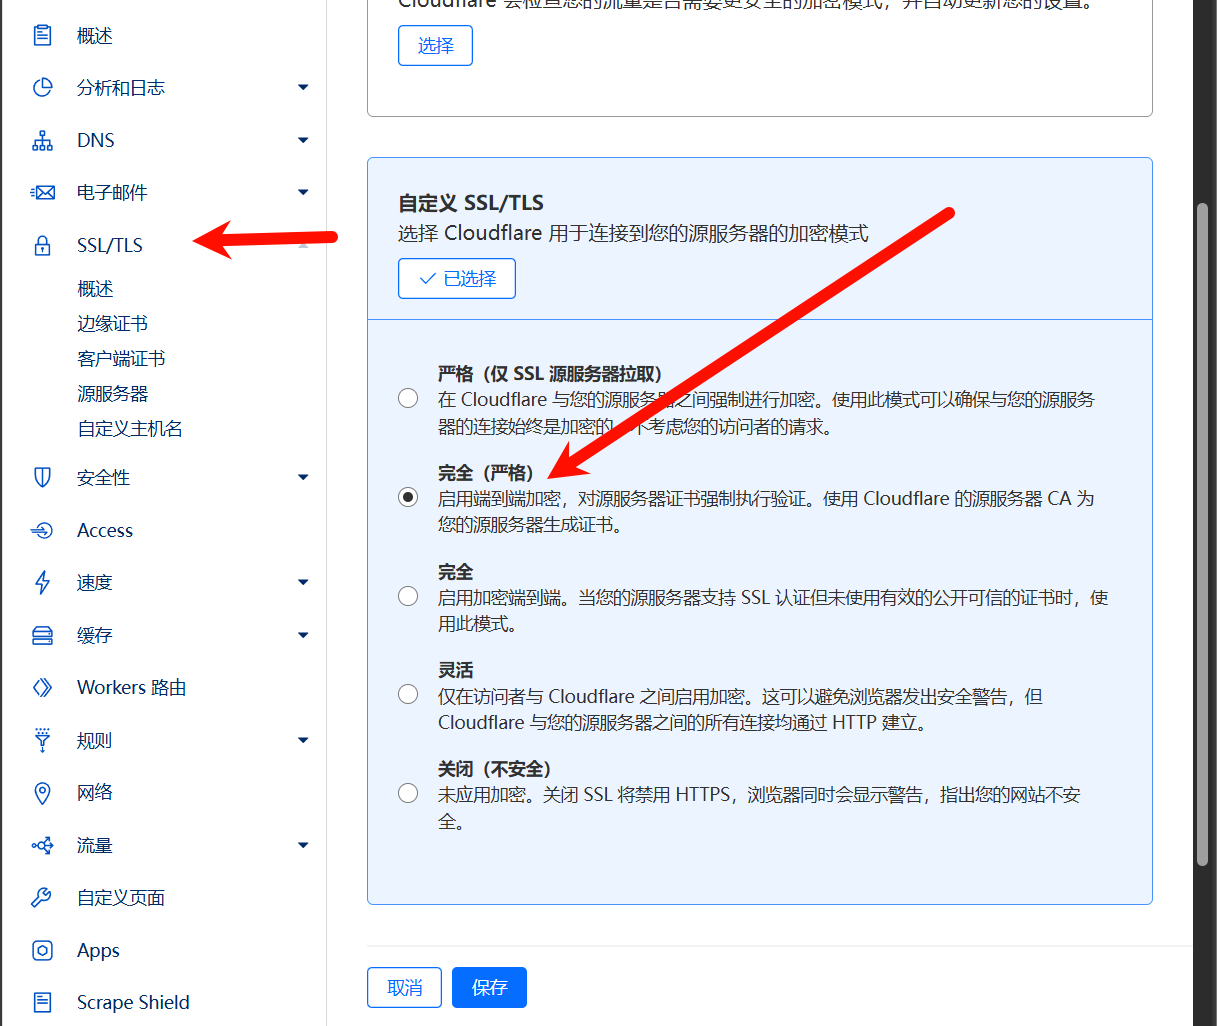This screenshot has height=1026, width=1217.
Task: Expand the 分析和日志 submenu arrow
Action: pos(303,88)
